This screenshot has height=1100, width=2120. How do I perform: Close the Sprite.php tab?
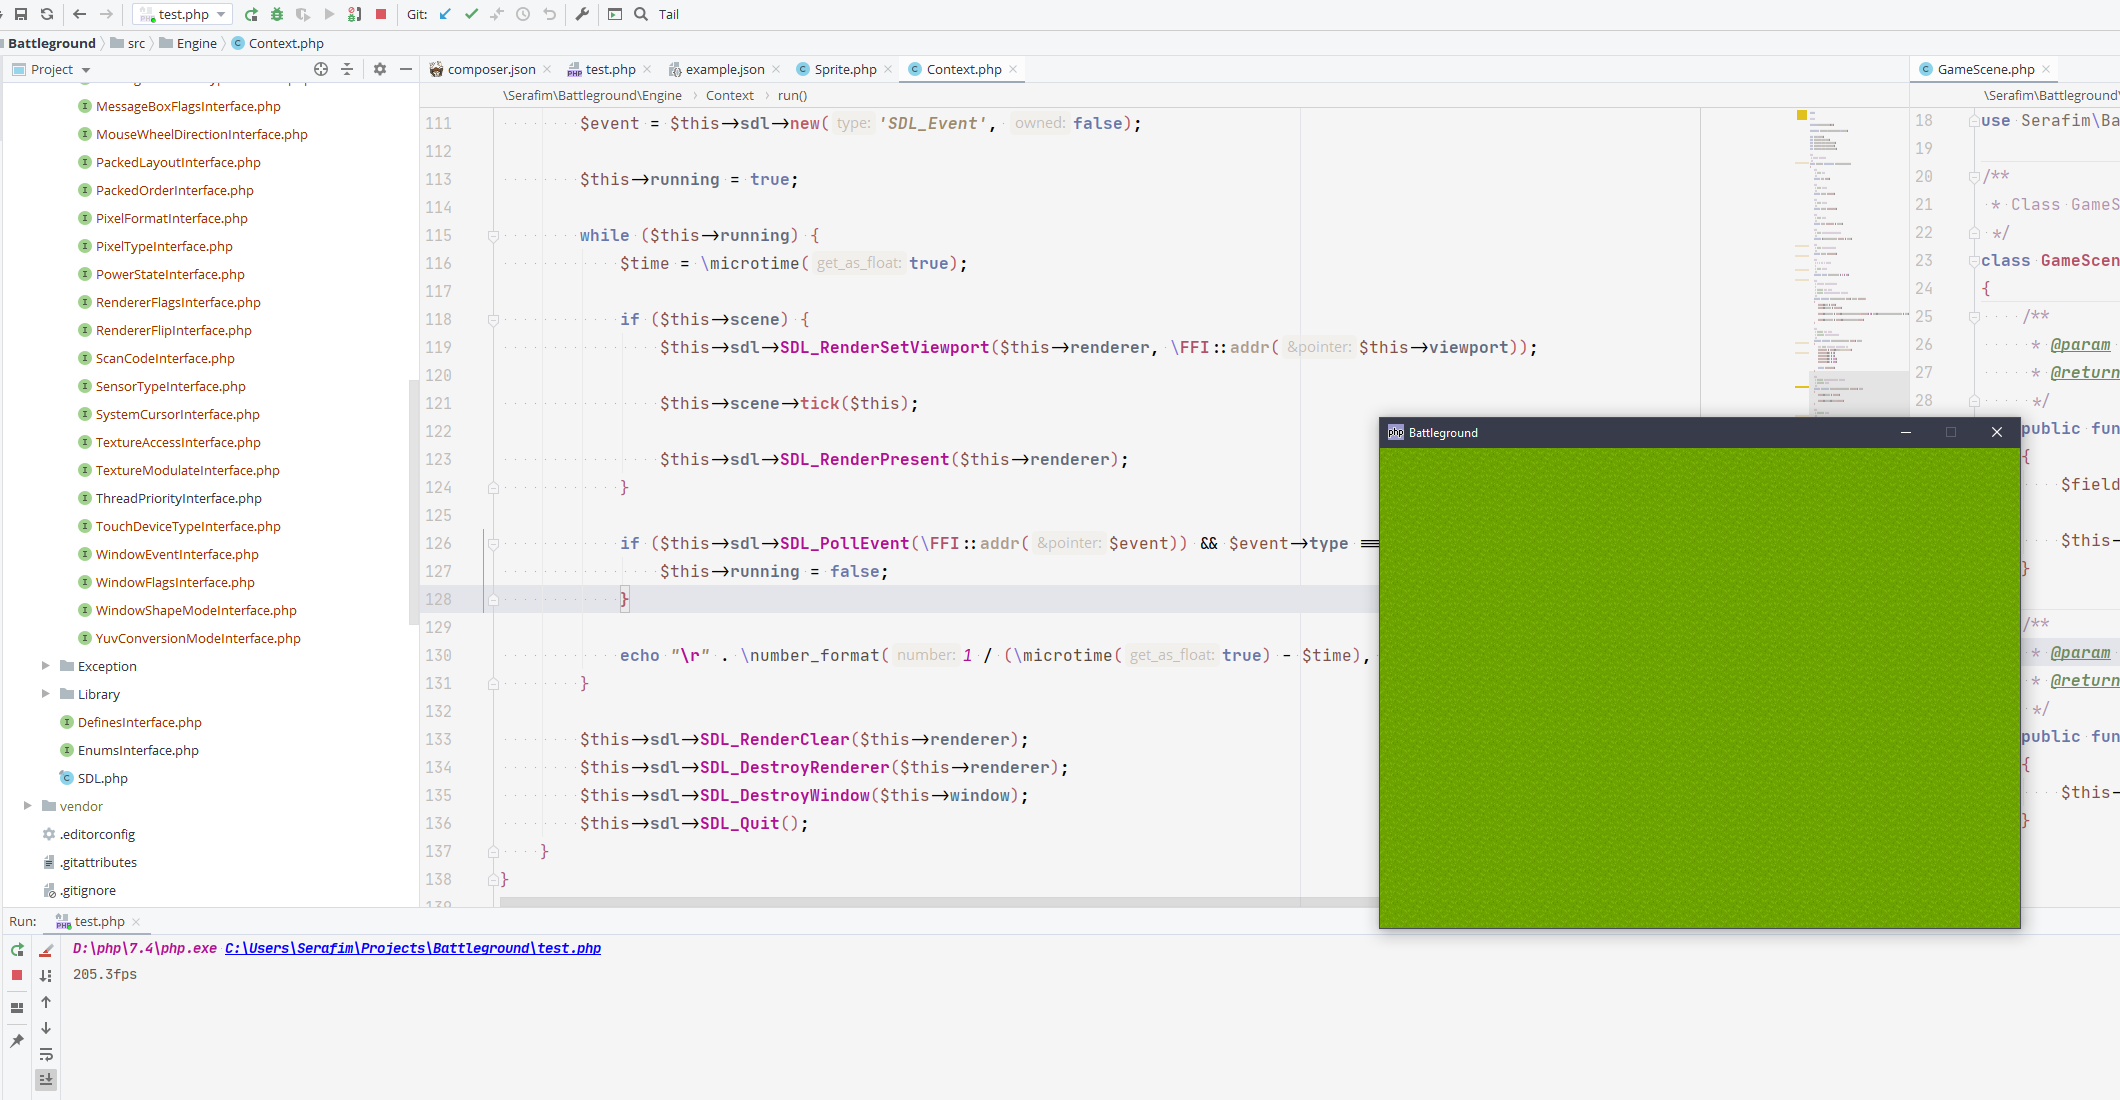[x=888, y=69]
